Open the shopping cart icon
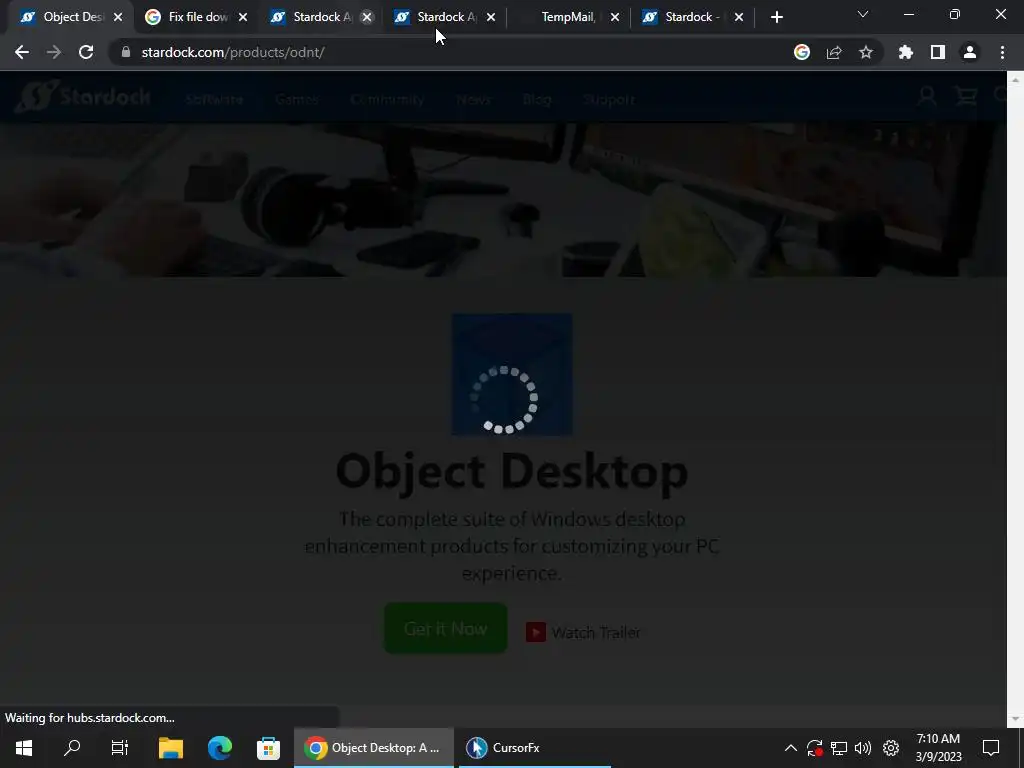Image resolution: width=1024 pixels, height=768 pixels. point(966,97)
